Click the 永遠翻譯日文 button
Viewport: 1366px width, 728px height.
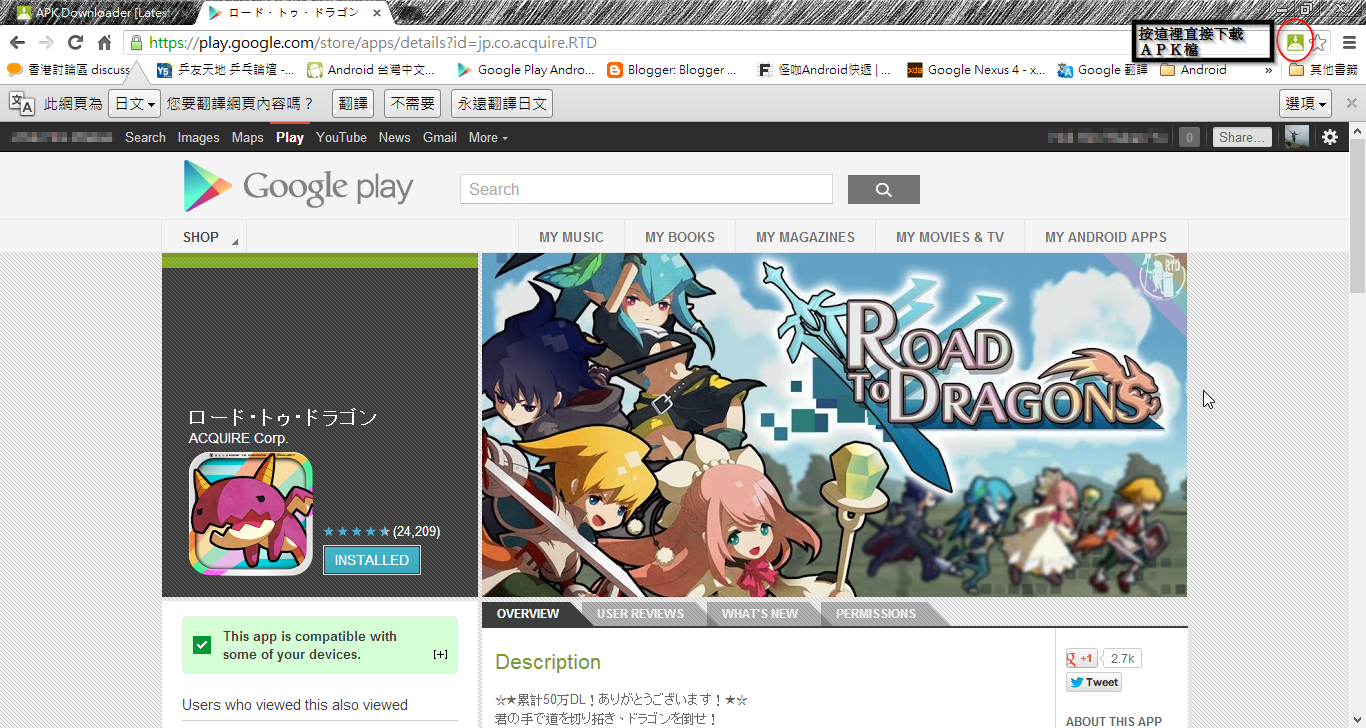502,104
